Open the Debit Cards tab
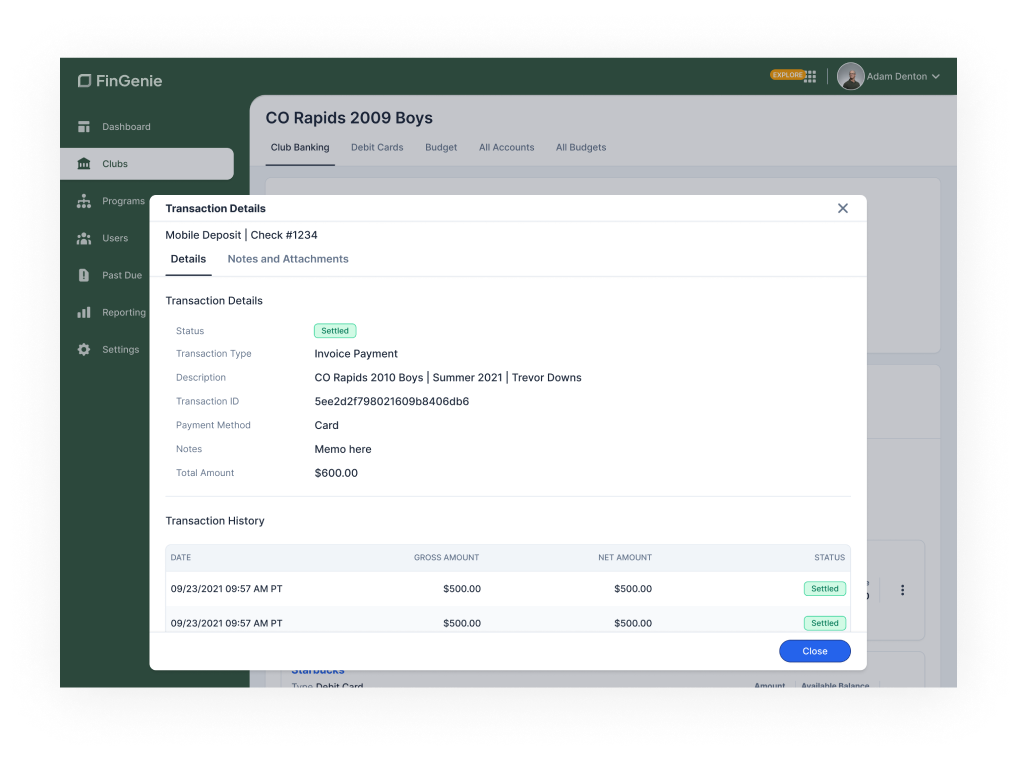 click(377, 147)
